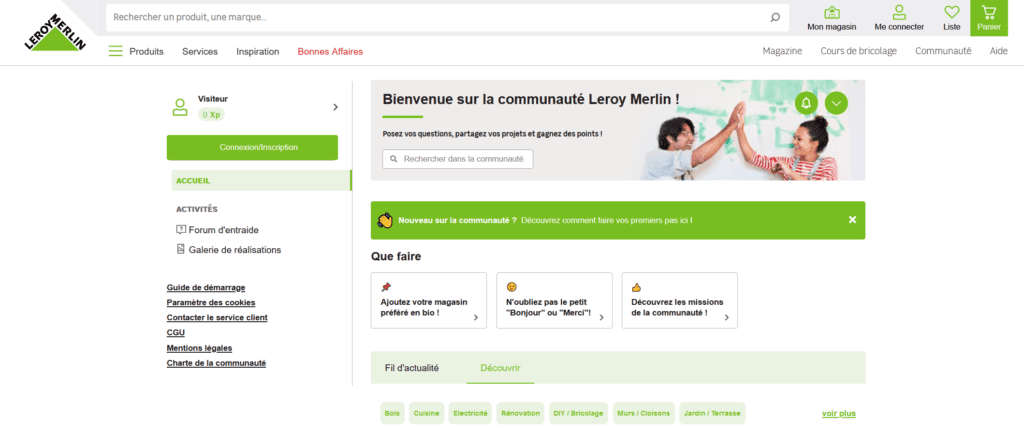This screenshot has height=434, width=1024.
Task: Open arrow on Découvrez les missions card
Action: coord(726,318)
